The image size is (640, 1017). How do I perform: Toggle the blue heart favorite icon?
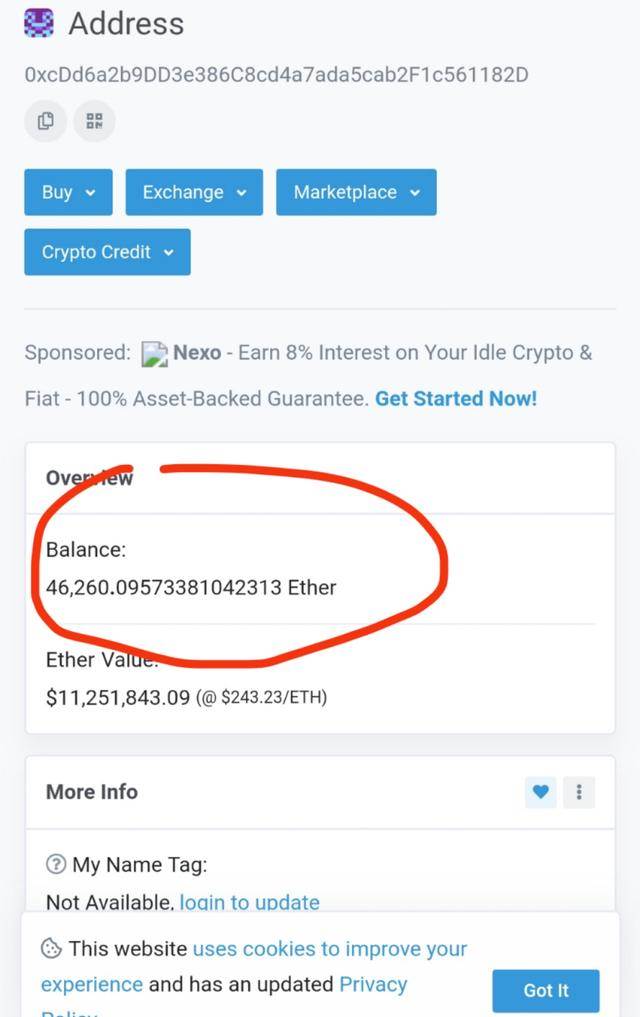point(540,792)
